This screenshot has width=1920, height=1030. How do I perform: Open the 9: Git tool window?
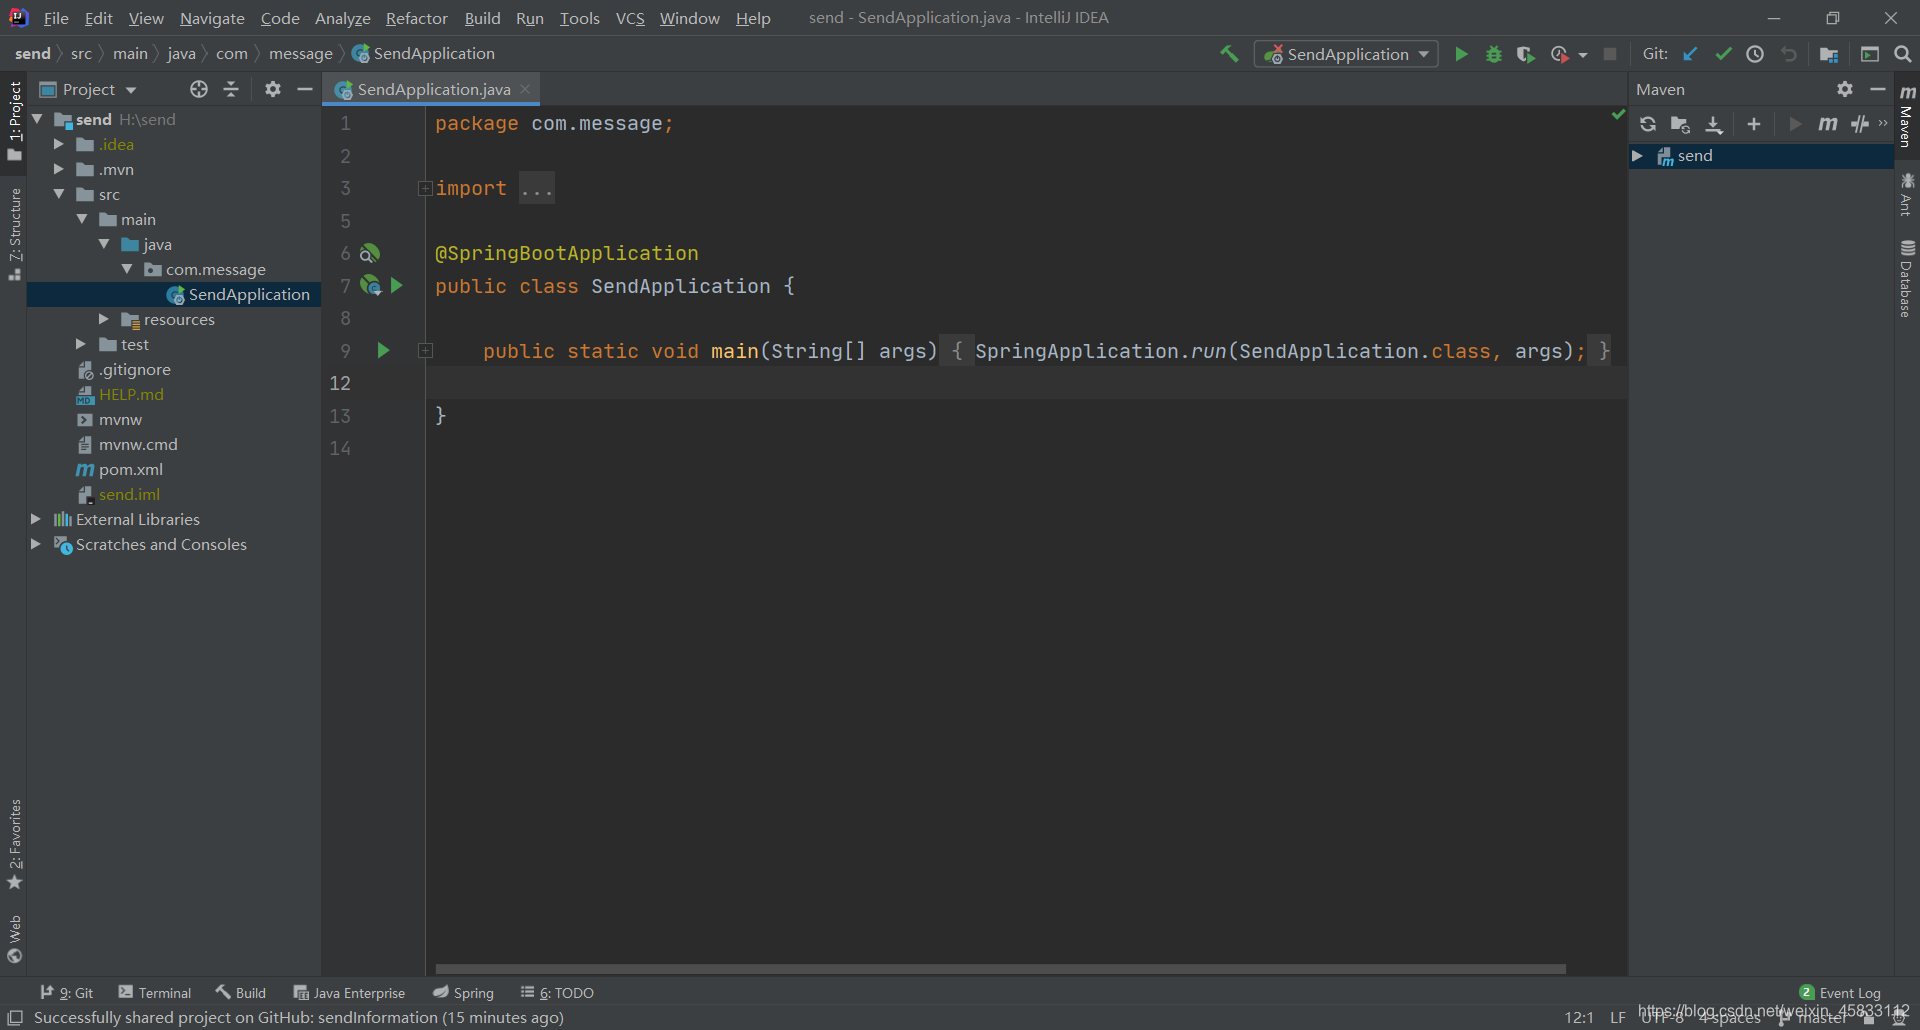pyautogui.click(x=66, y=992)
